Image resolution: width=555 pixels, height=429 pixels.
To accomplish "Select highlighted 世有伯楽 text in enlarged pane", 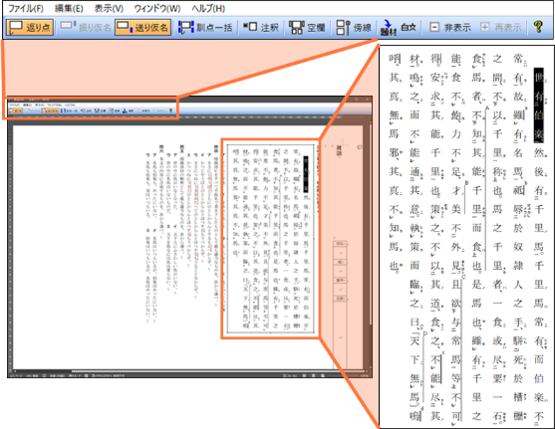I will (x=539, y=105).
